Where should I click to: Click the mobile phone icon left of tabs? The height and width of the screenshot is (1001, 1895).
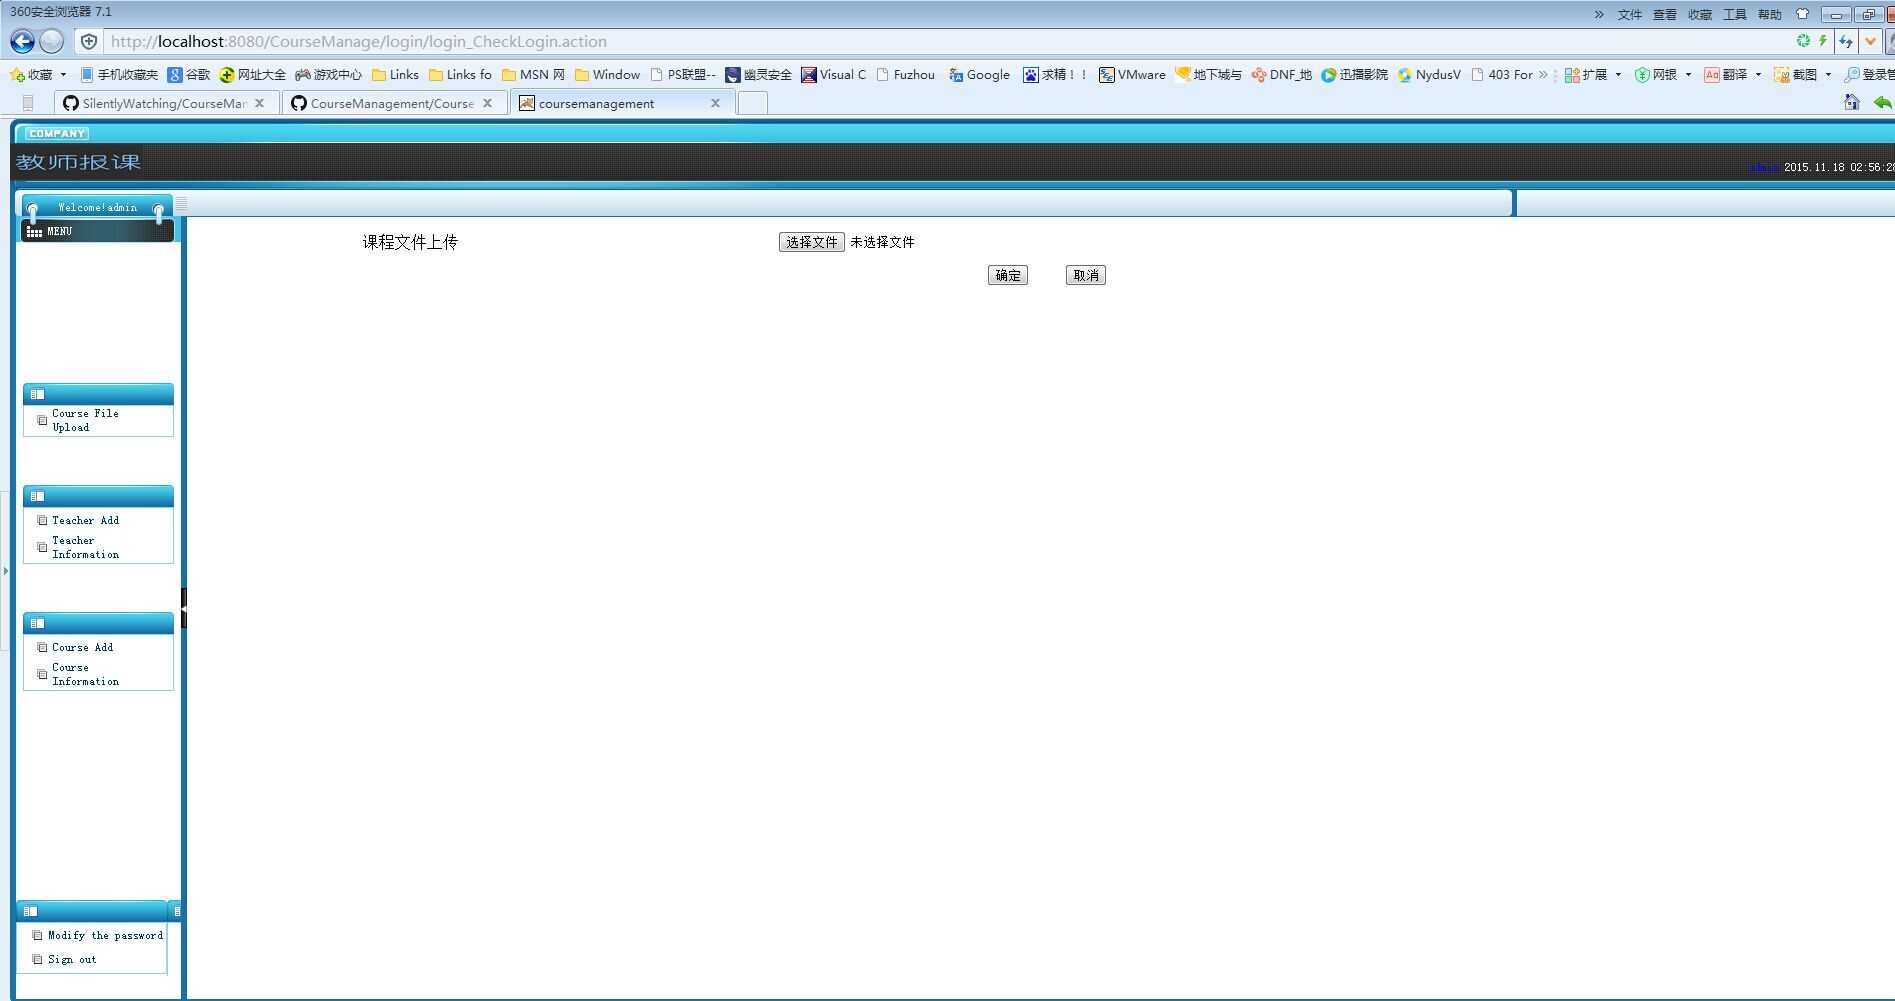coord(28,103)
